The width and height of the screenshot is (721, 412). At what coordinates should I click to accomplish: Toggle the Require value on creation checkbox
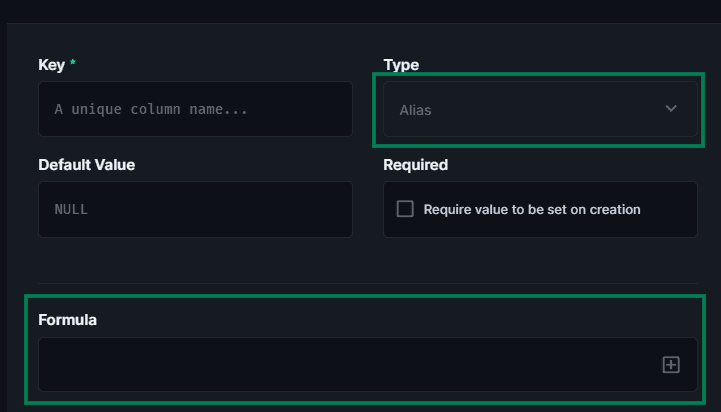coord(405,209)
